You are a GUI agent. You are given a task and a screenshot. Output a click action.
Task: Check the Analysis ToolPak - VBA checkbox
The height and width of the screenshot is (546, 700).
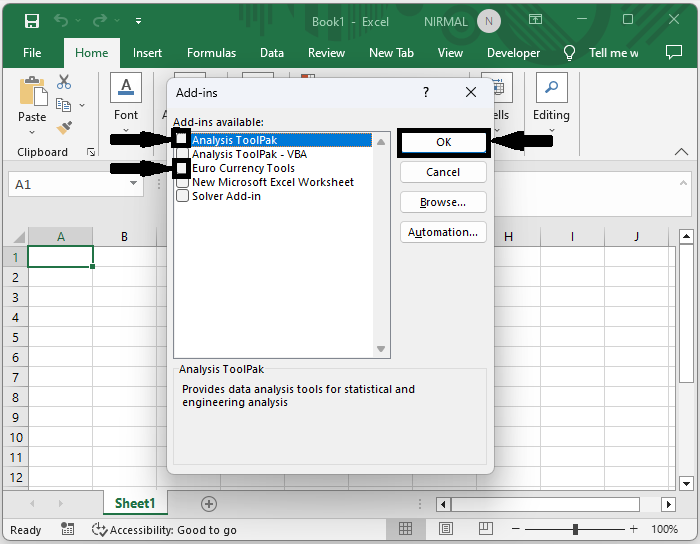pyautogui.click(x=182, y=154)
